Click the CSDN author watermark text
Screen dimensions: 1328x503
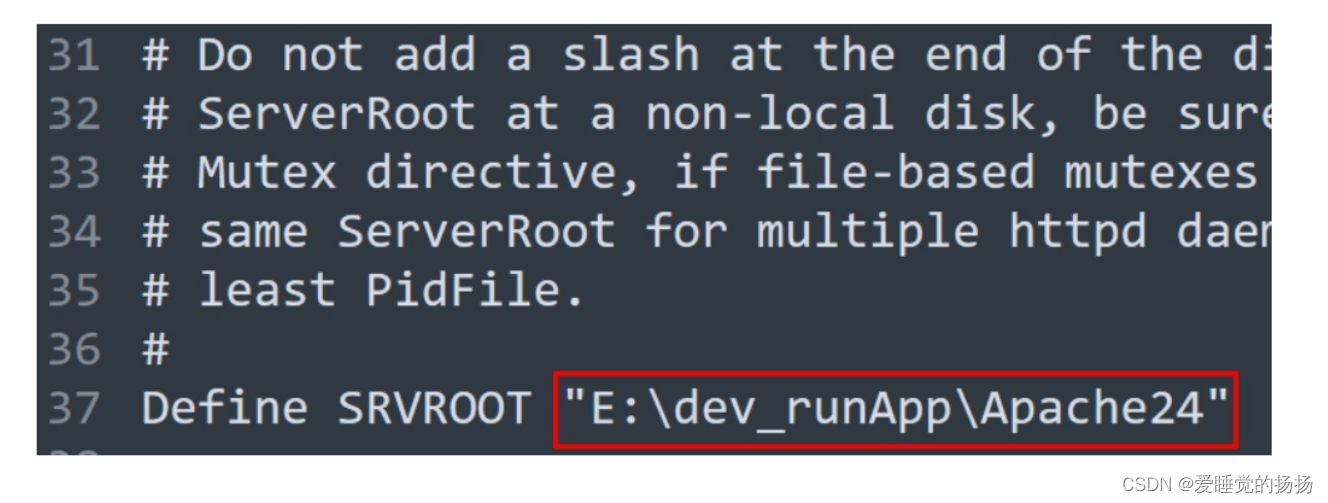click(x=1217, y=485)
